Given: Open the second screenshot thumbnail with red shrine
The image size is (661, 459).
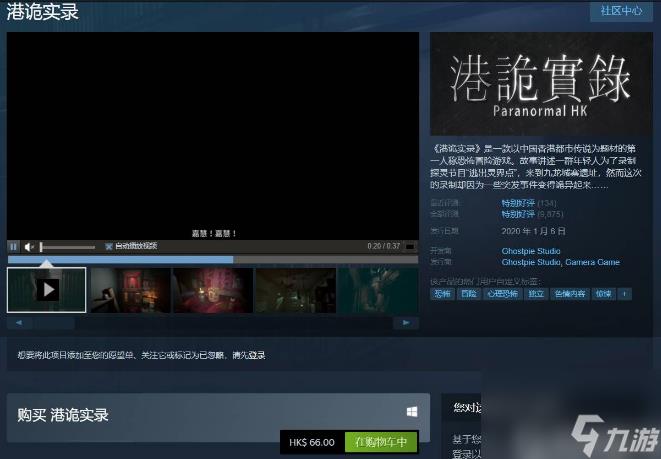Looking at the screenshot, I should point(130,290).
